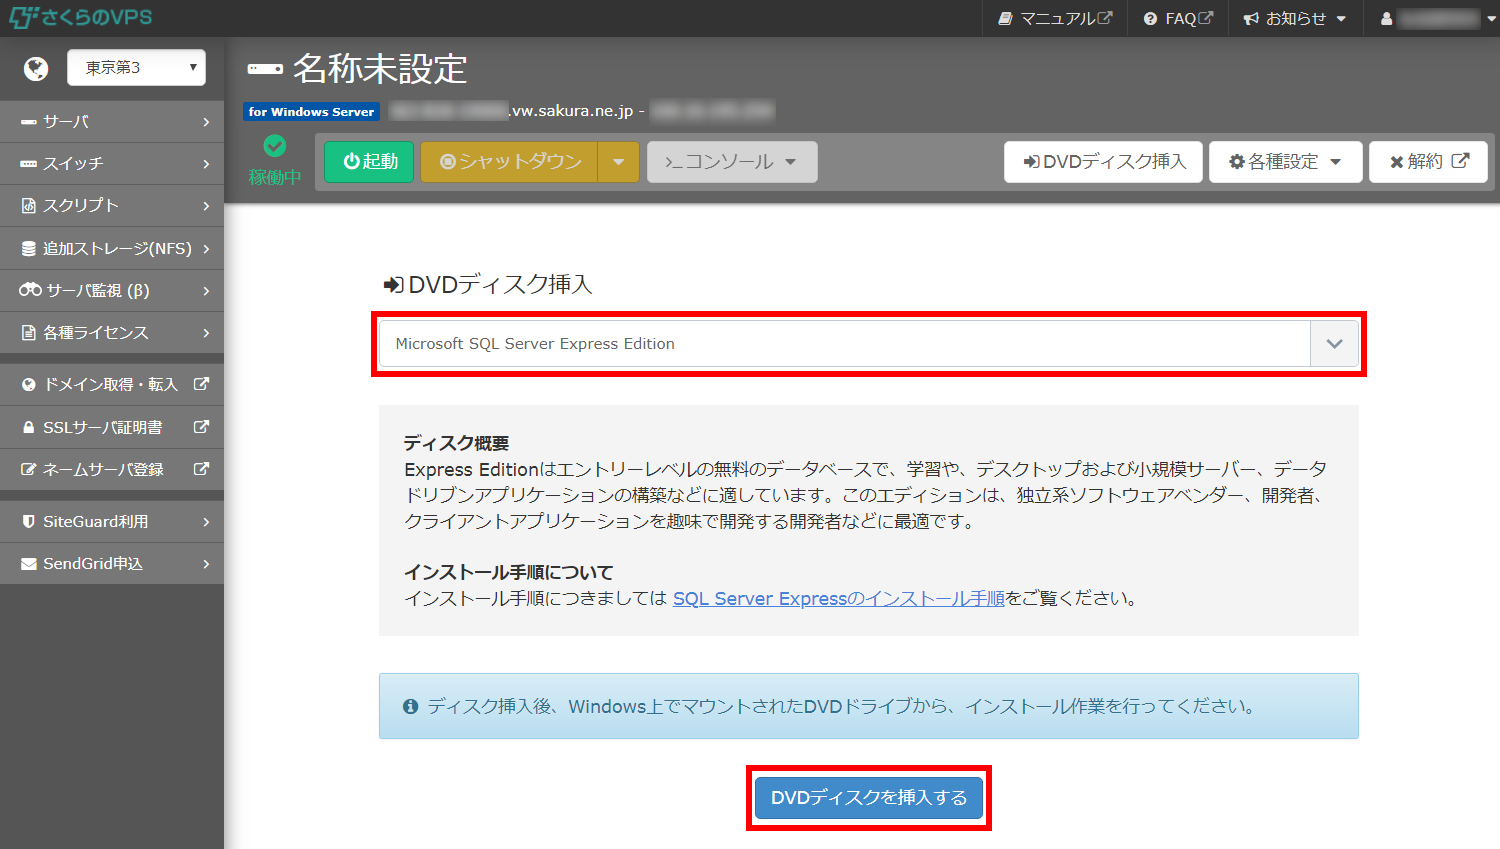Click the shield icon for SiteGuard利用
Screen dimensions: 1500x849
click(x=29, y=521)
